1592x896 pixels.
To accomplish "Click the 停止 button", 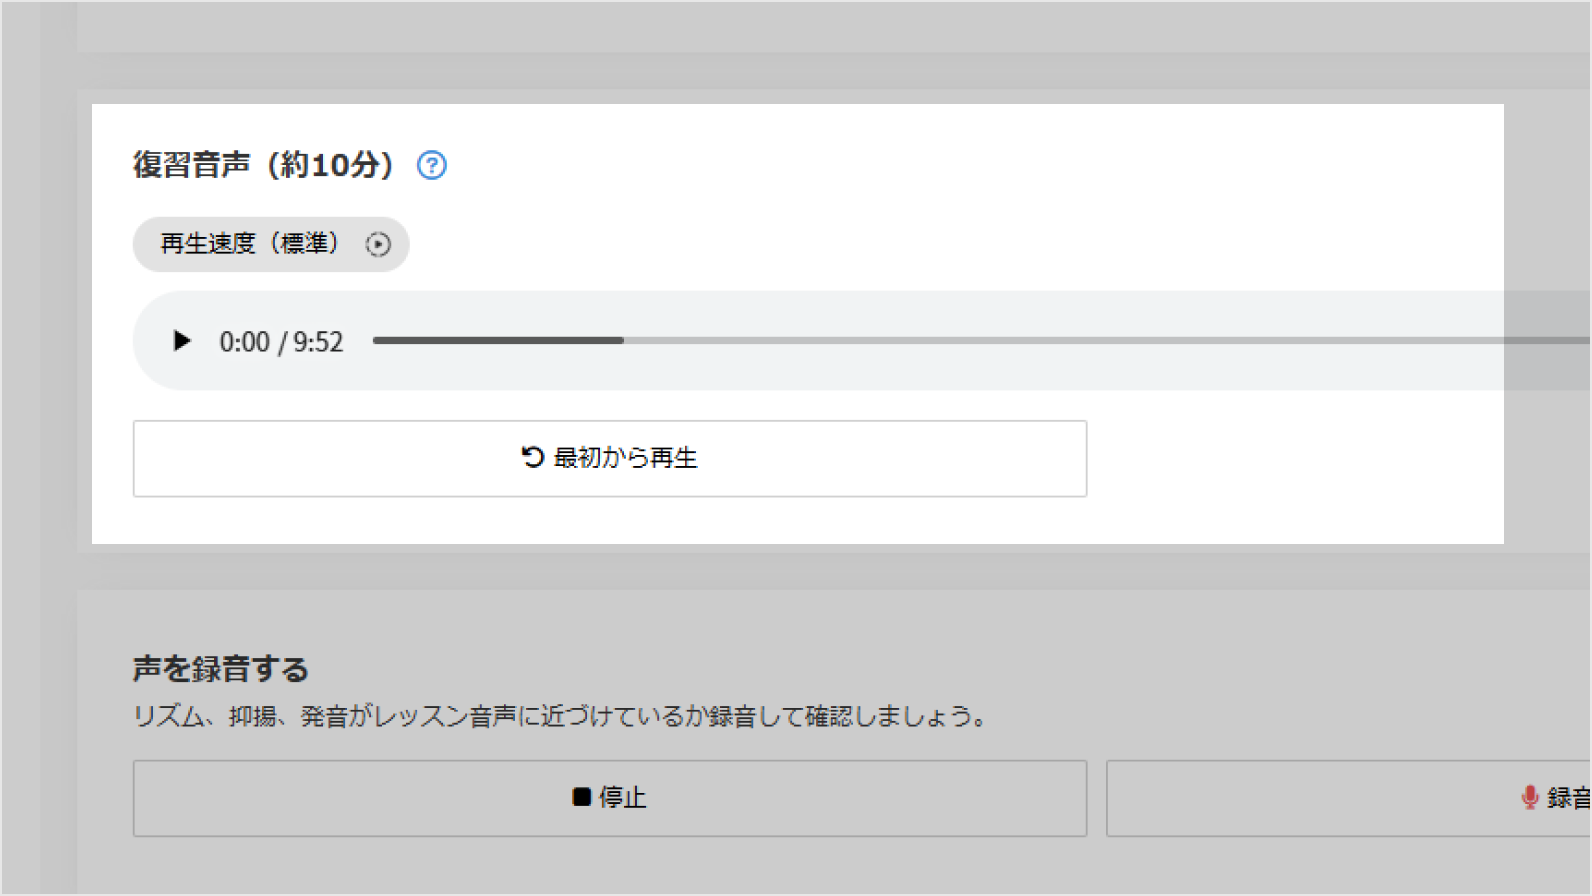I will [610, 798].
